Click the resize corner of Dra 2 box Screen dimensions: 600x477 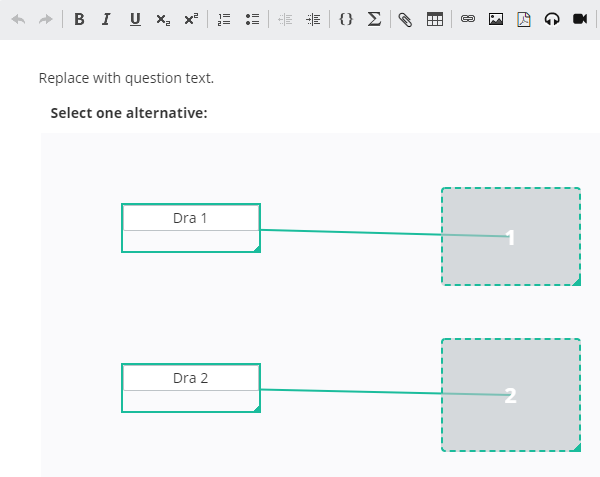tap(257, 409)
